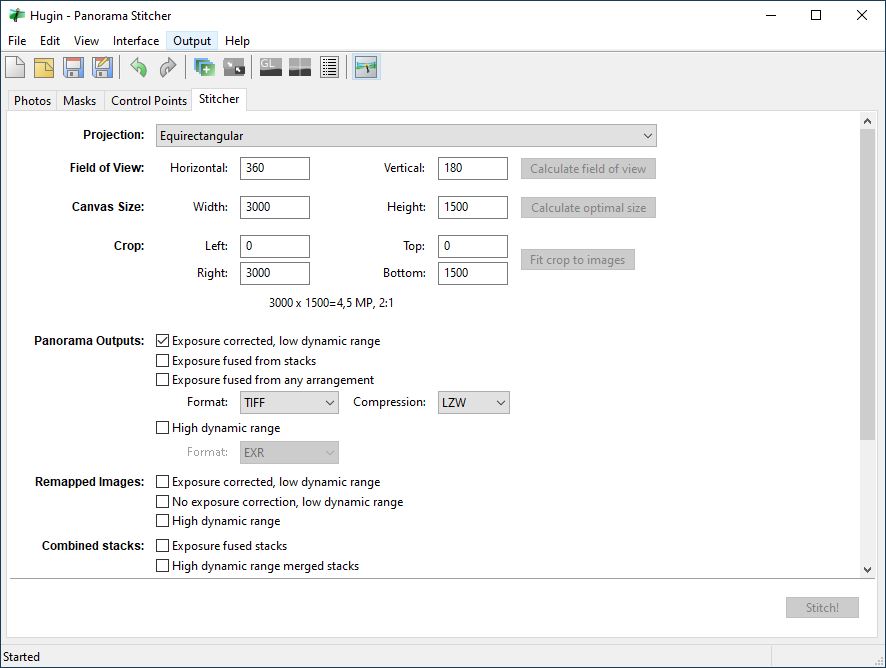Click the canvas Width input field

(x=275, y=207)
